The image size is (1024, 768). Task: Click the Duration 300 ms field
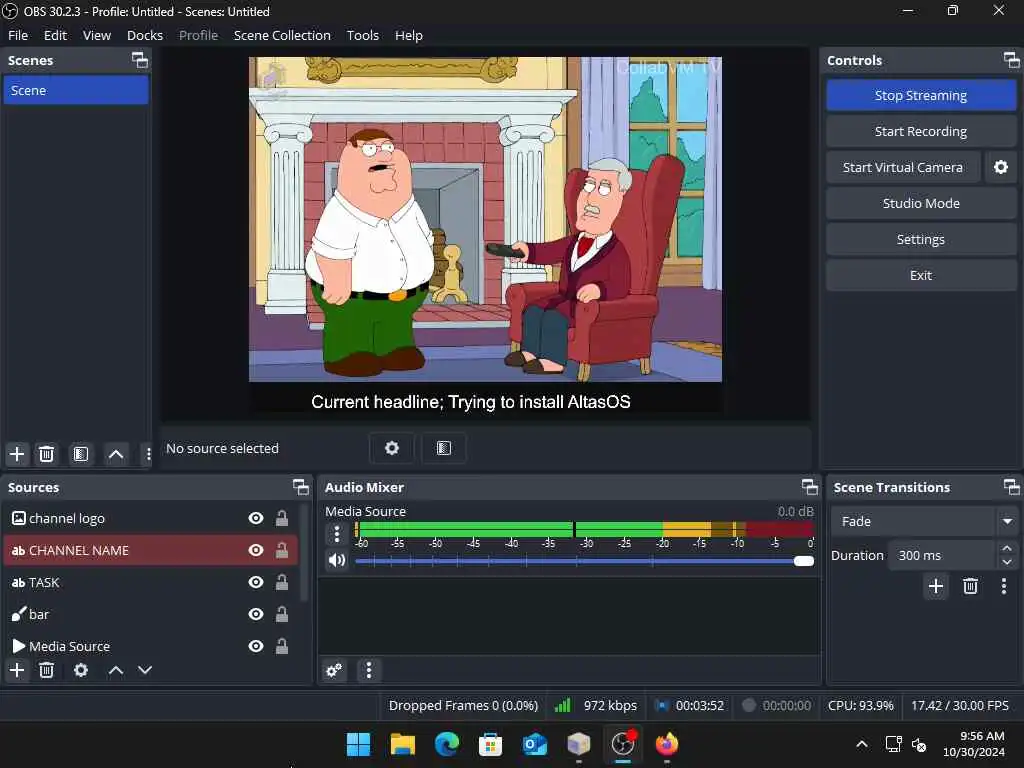tap(942, 555)
